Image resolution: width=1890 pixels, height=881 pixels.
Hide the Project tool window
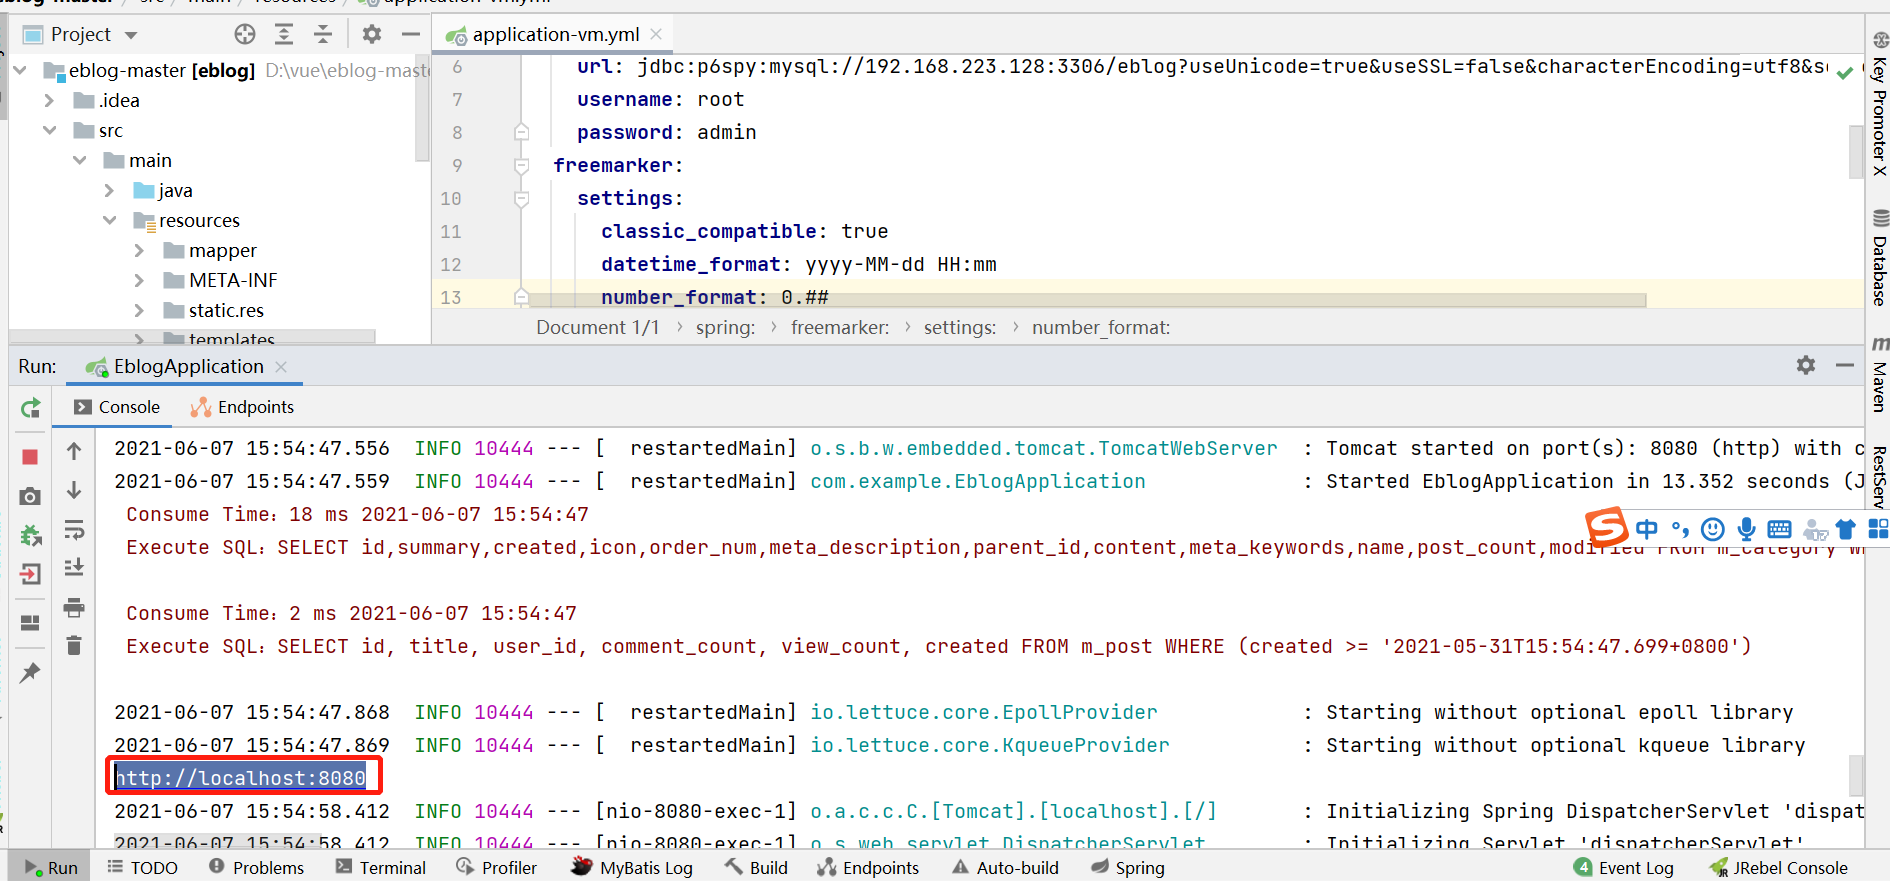click(410, 34)
